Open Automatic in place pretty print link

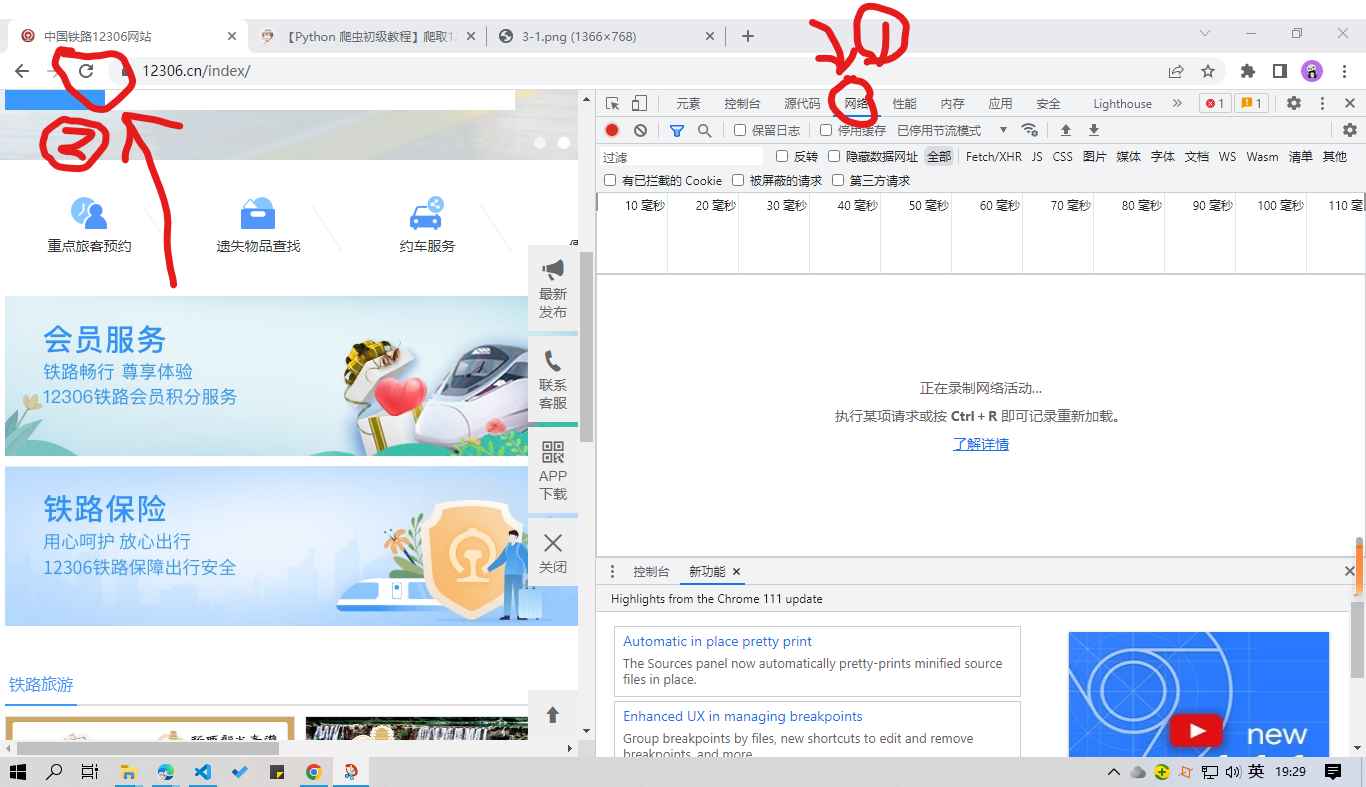(717, 641)
